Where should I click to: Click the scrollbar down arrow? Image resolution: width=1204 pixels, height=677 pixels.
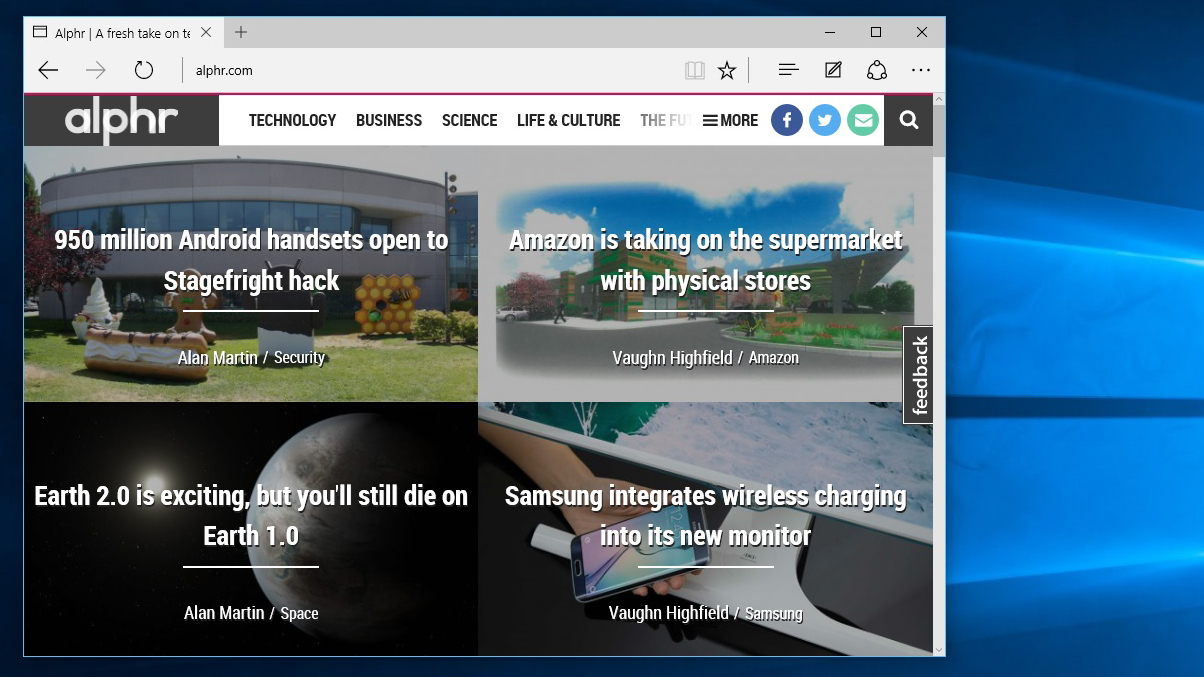pyautogui.click(x=939, y=649)
